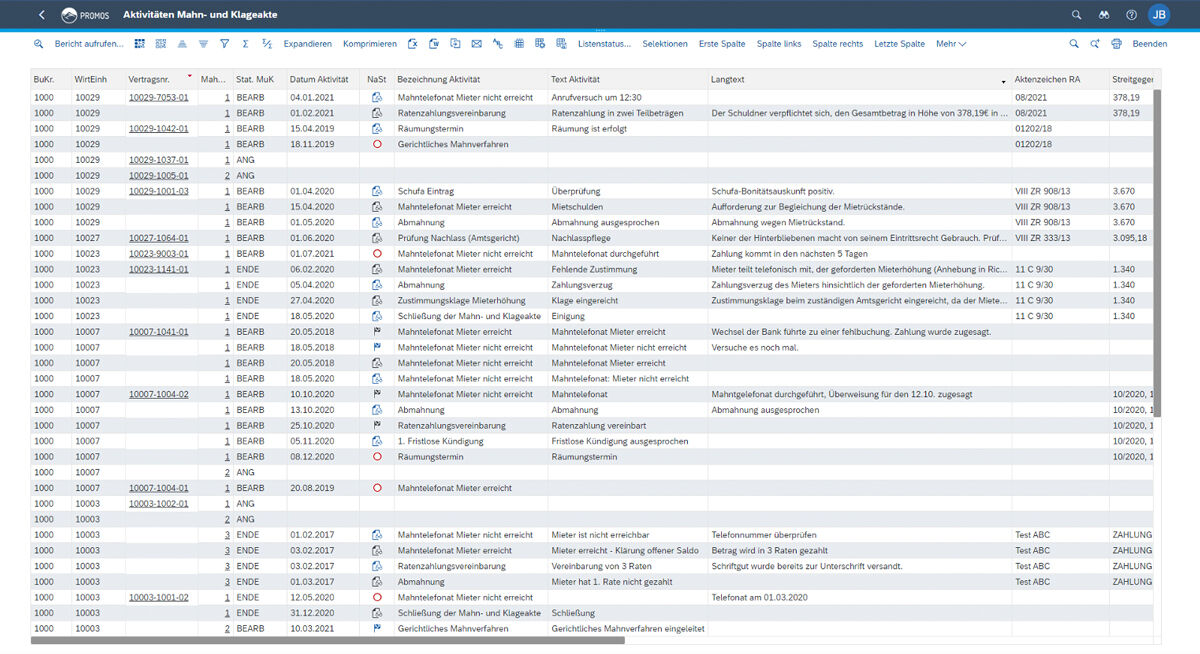
Task: Click the horizontal scrollbar at table bottom
Action: 328,640
